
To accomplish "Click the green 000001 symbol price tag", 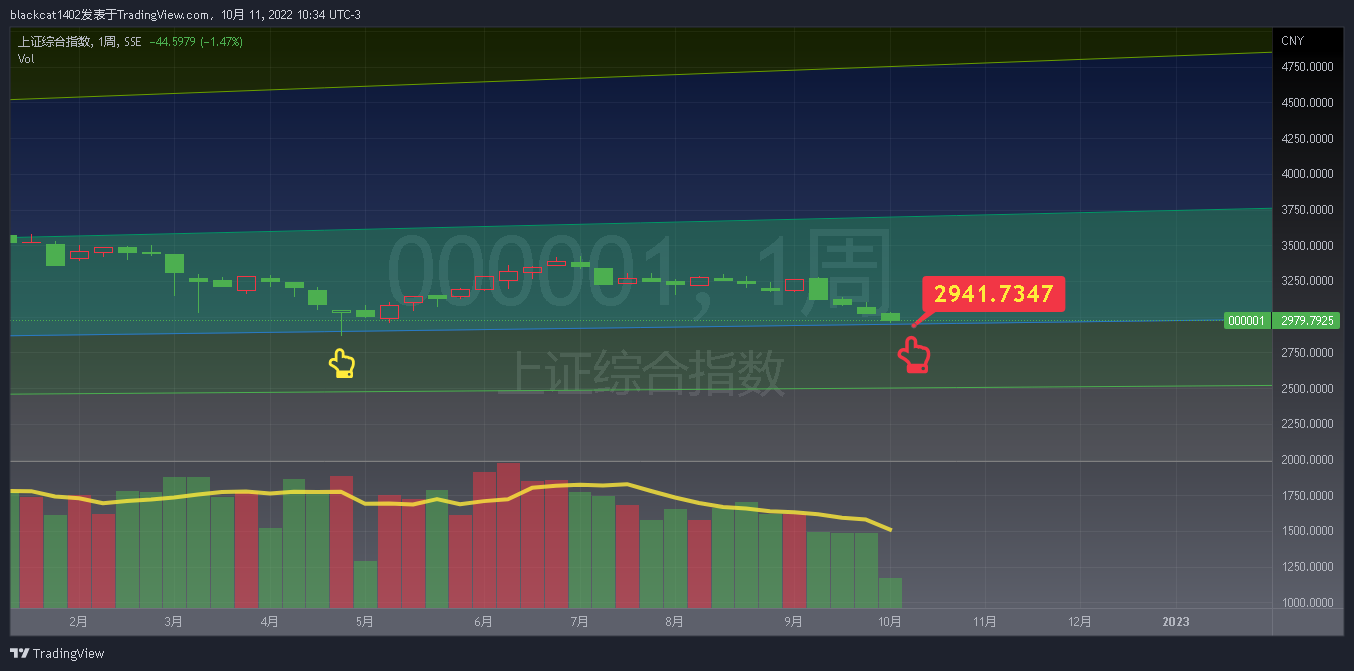I will click(x=1247, y=321).
